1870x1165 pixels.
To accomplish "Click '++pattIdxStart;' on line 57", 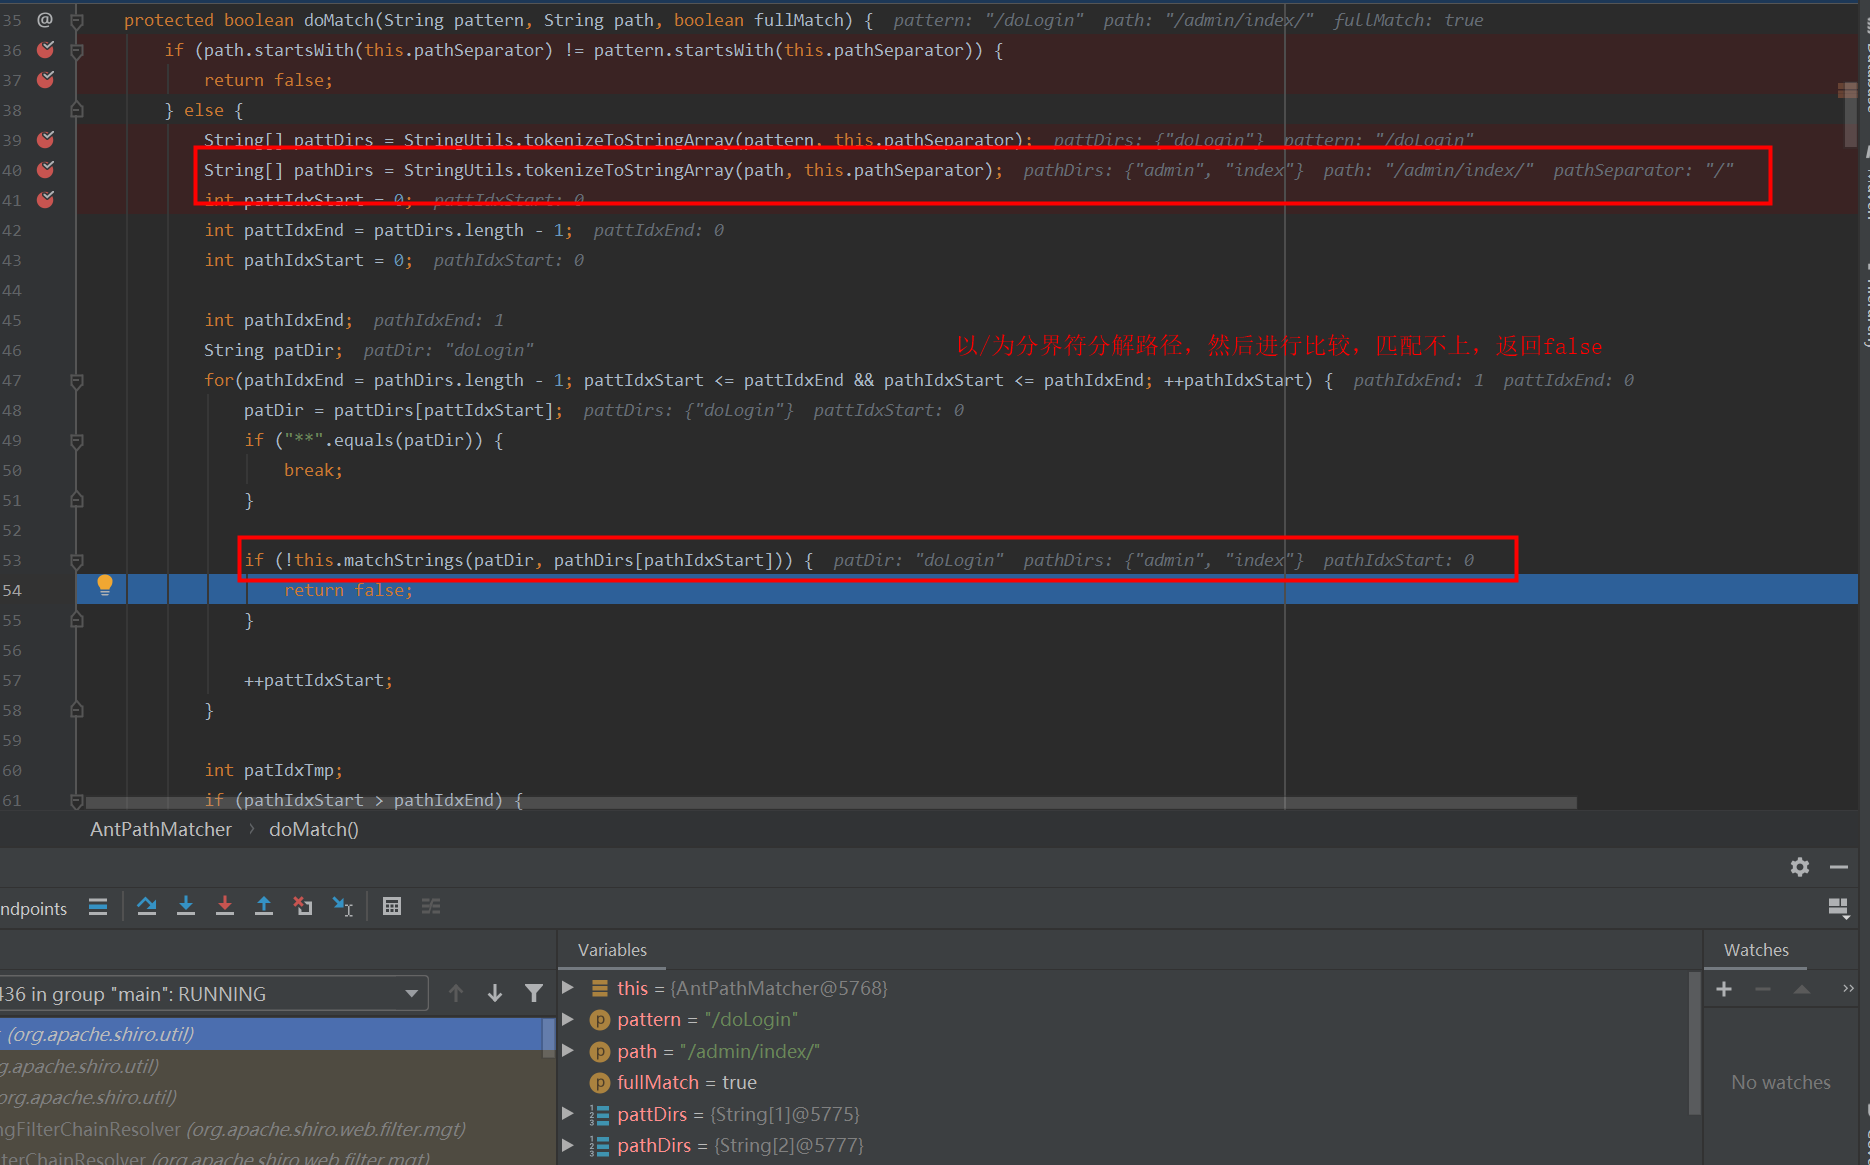I will pyautogui.click(x=318, y=680).
